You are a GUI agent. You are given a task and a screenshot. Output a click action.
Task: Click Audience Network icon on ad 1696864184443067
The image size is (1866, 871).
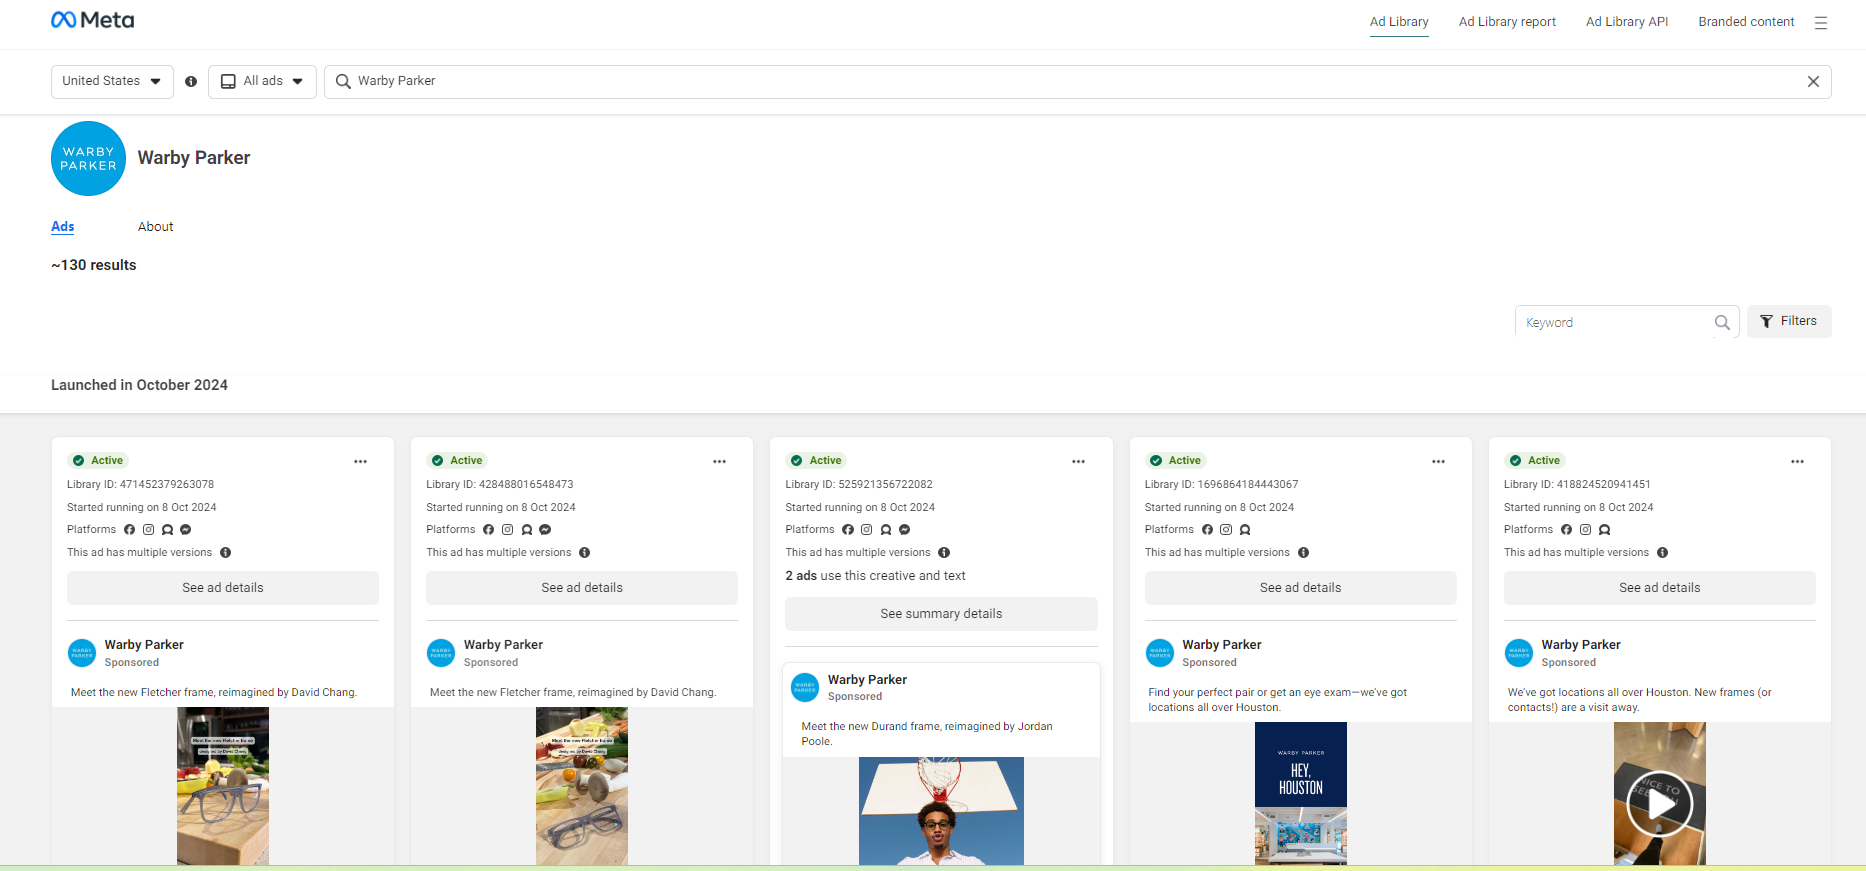[x=1245, y=530]
